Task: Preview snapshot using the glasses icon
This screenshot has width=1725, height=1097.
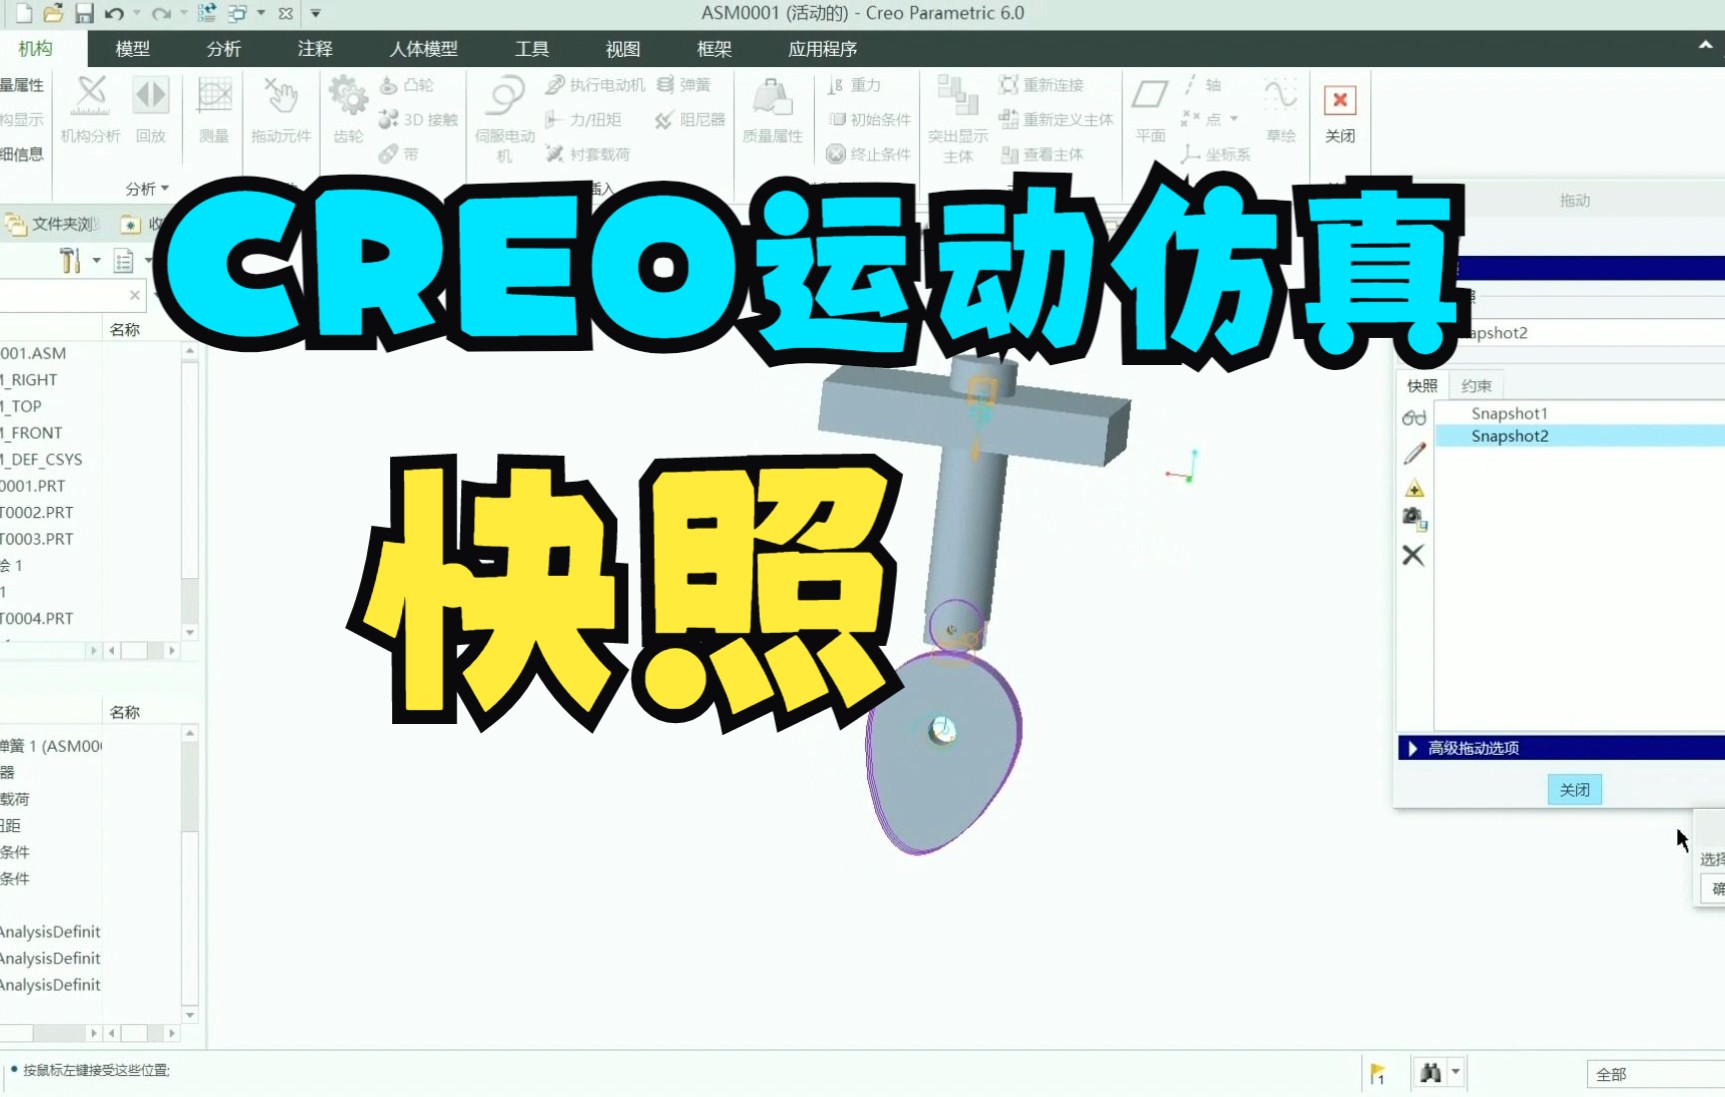Action: pos(1413,417)
